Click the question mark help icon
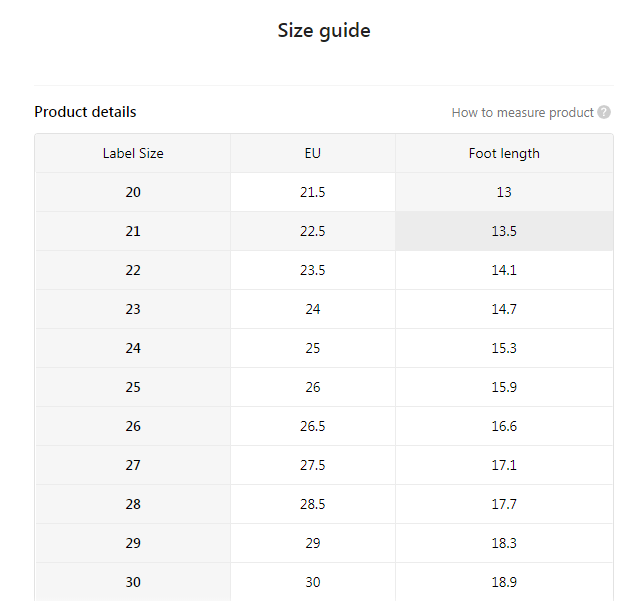The height and width of the screenshot is (601, 619). pos(604,113)
